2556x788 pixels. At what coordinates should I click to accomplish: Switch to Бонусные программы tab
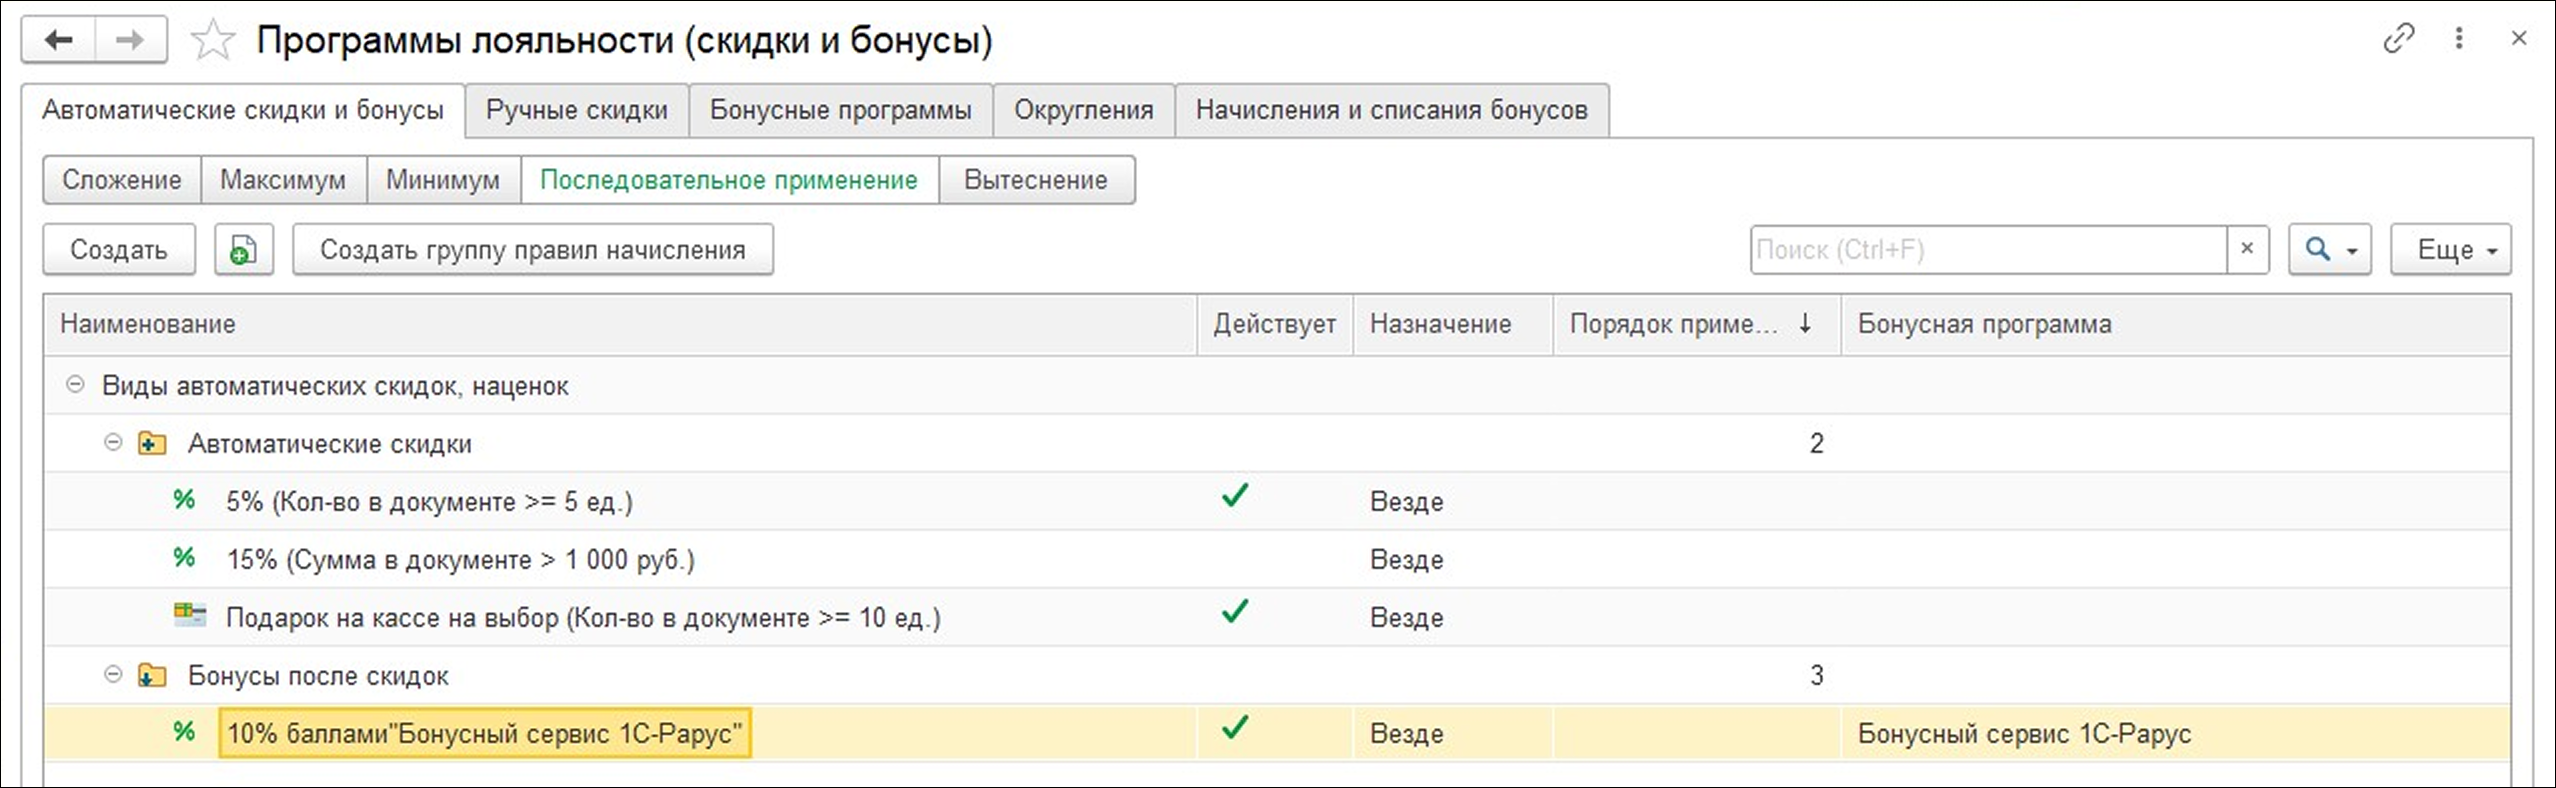[x=840, y=110]
